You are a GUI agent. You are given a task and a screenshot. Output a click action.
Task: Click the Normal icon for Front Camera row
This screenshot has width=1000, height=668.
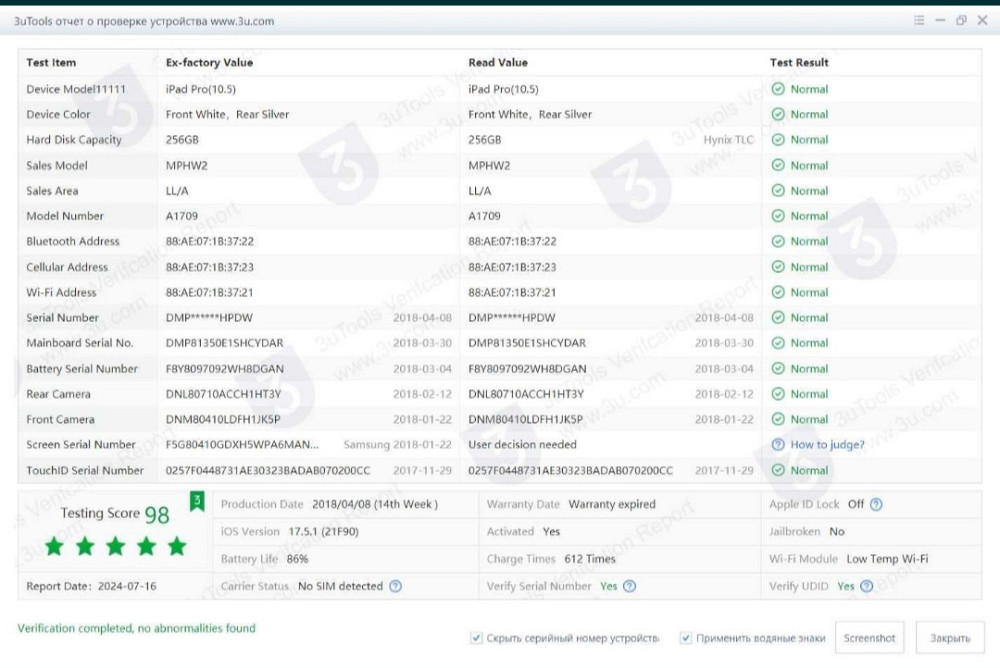coord(780,419)
